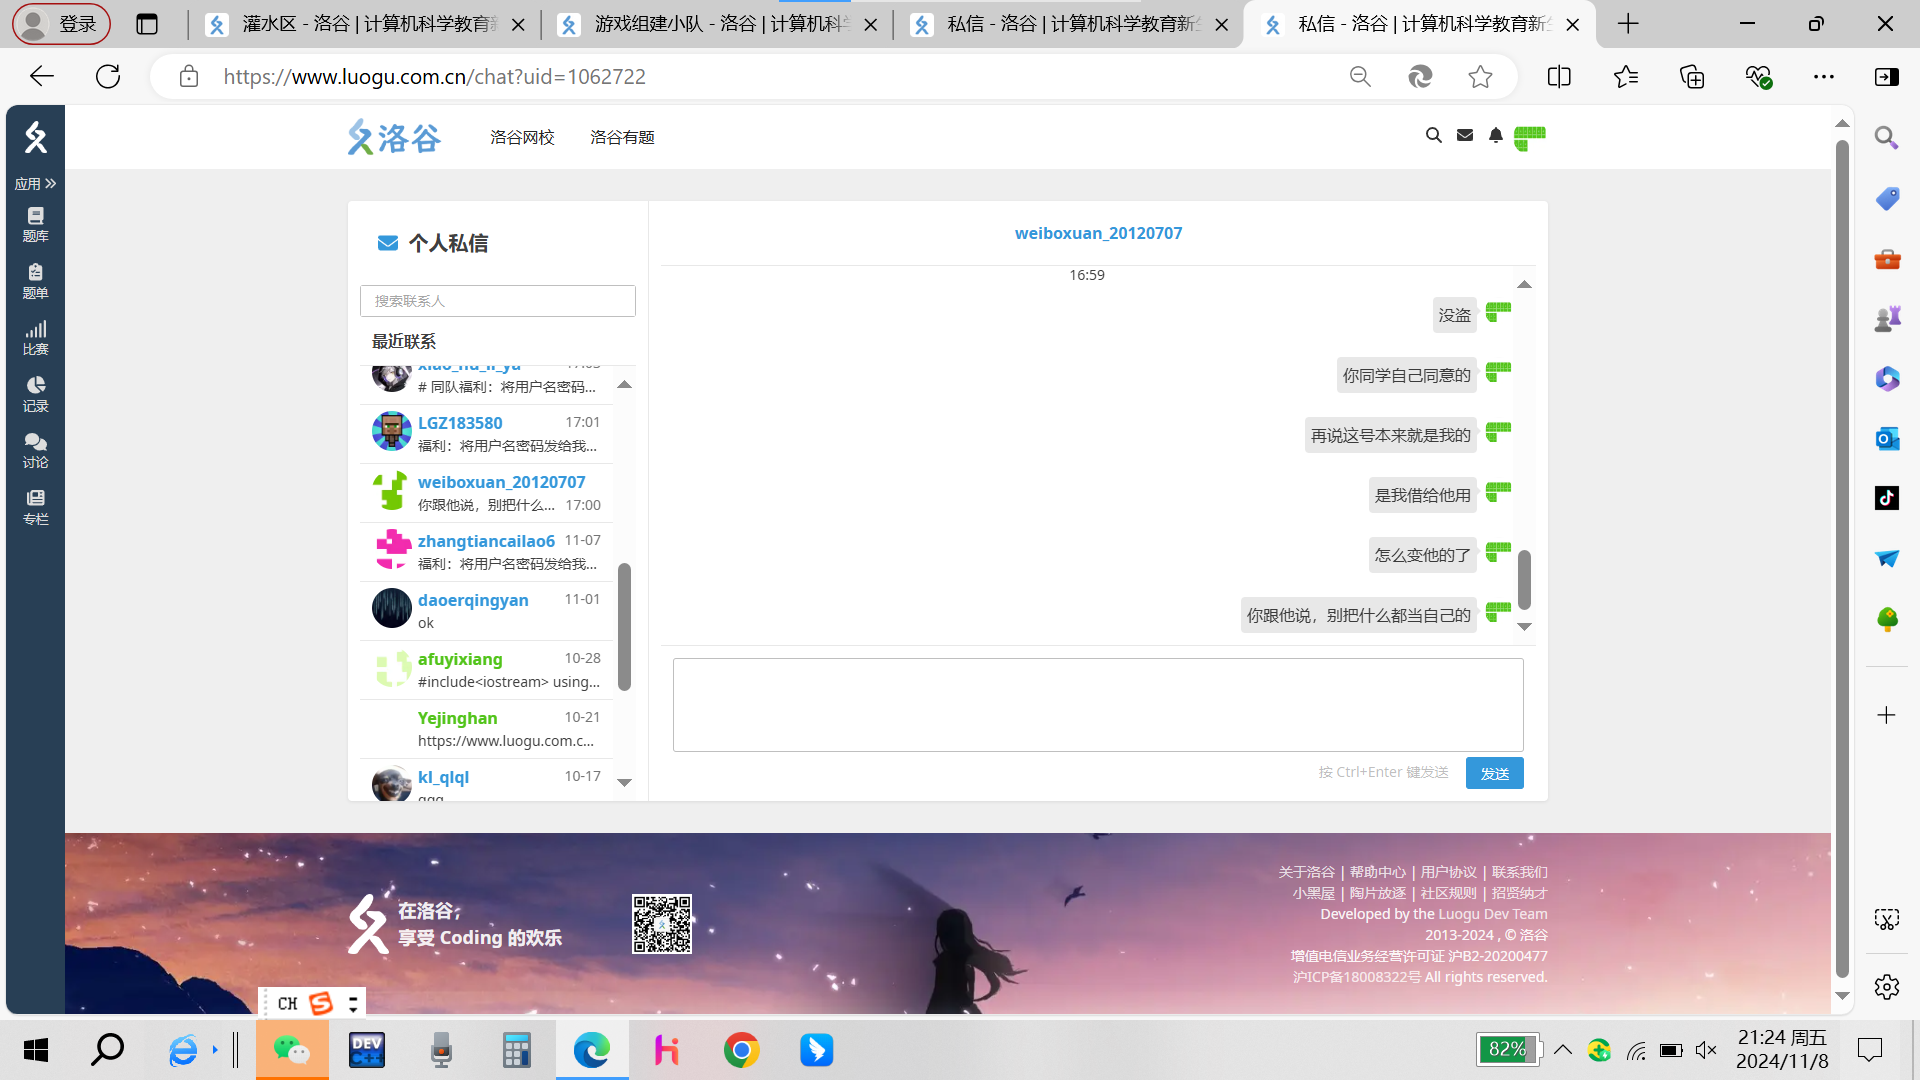1920x1080 pixels.
Task: Open the 洛谷网校 menu item
Action: click(x=522, y=137)
